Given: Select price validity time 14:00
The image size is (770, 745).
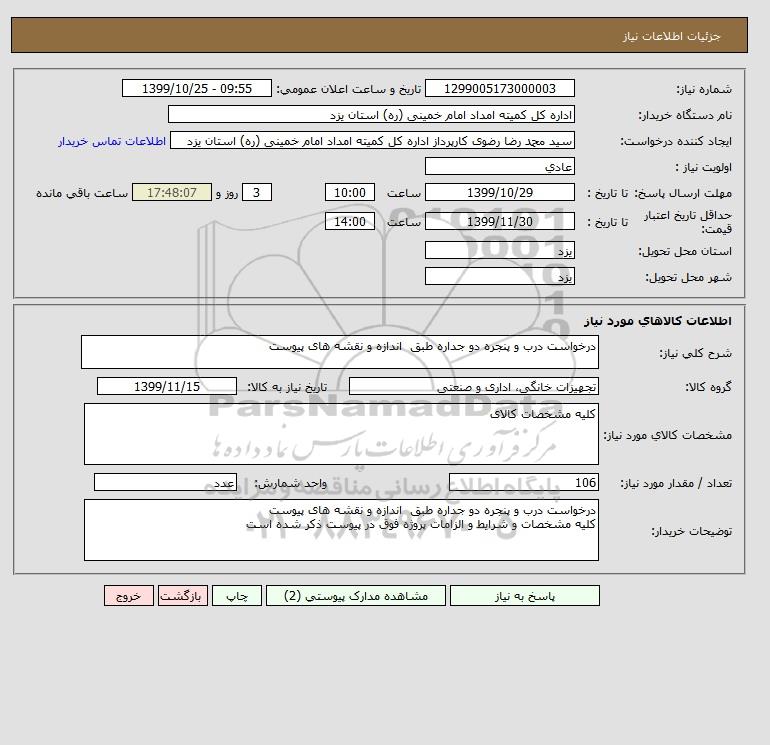Looking at the screenshot, I should pyautogui.click(x=350, y=221).
